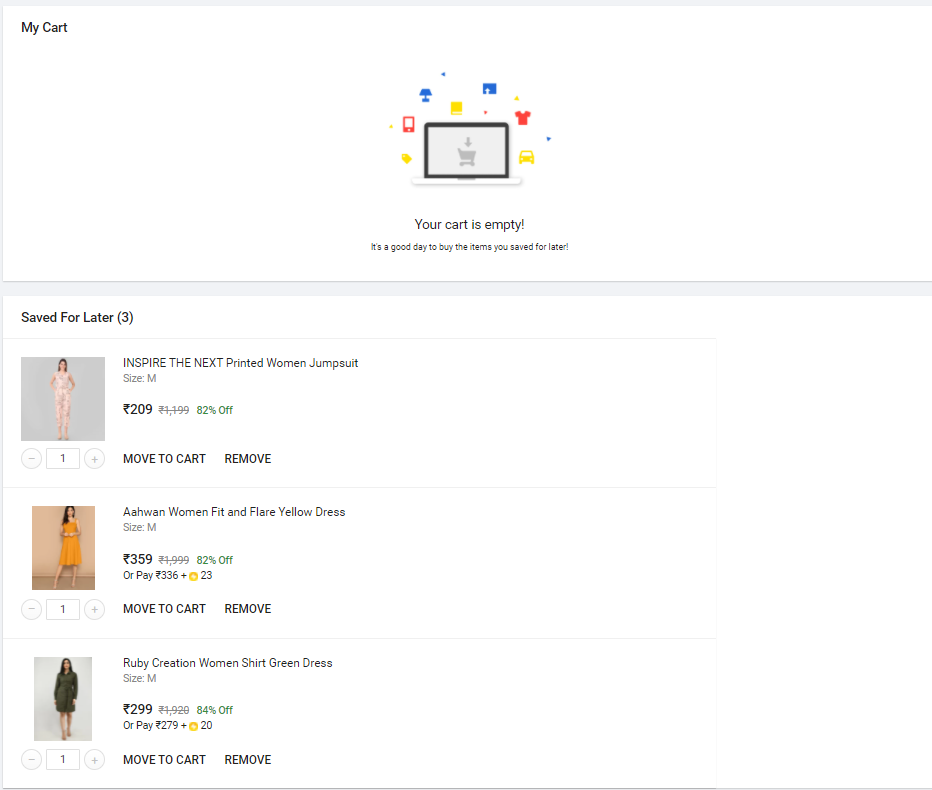The height and width of the screenshot is (790, 932).
Task: Click the jumpsuit quantity input field
Action: [63, 458]
